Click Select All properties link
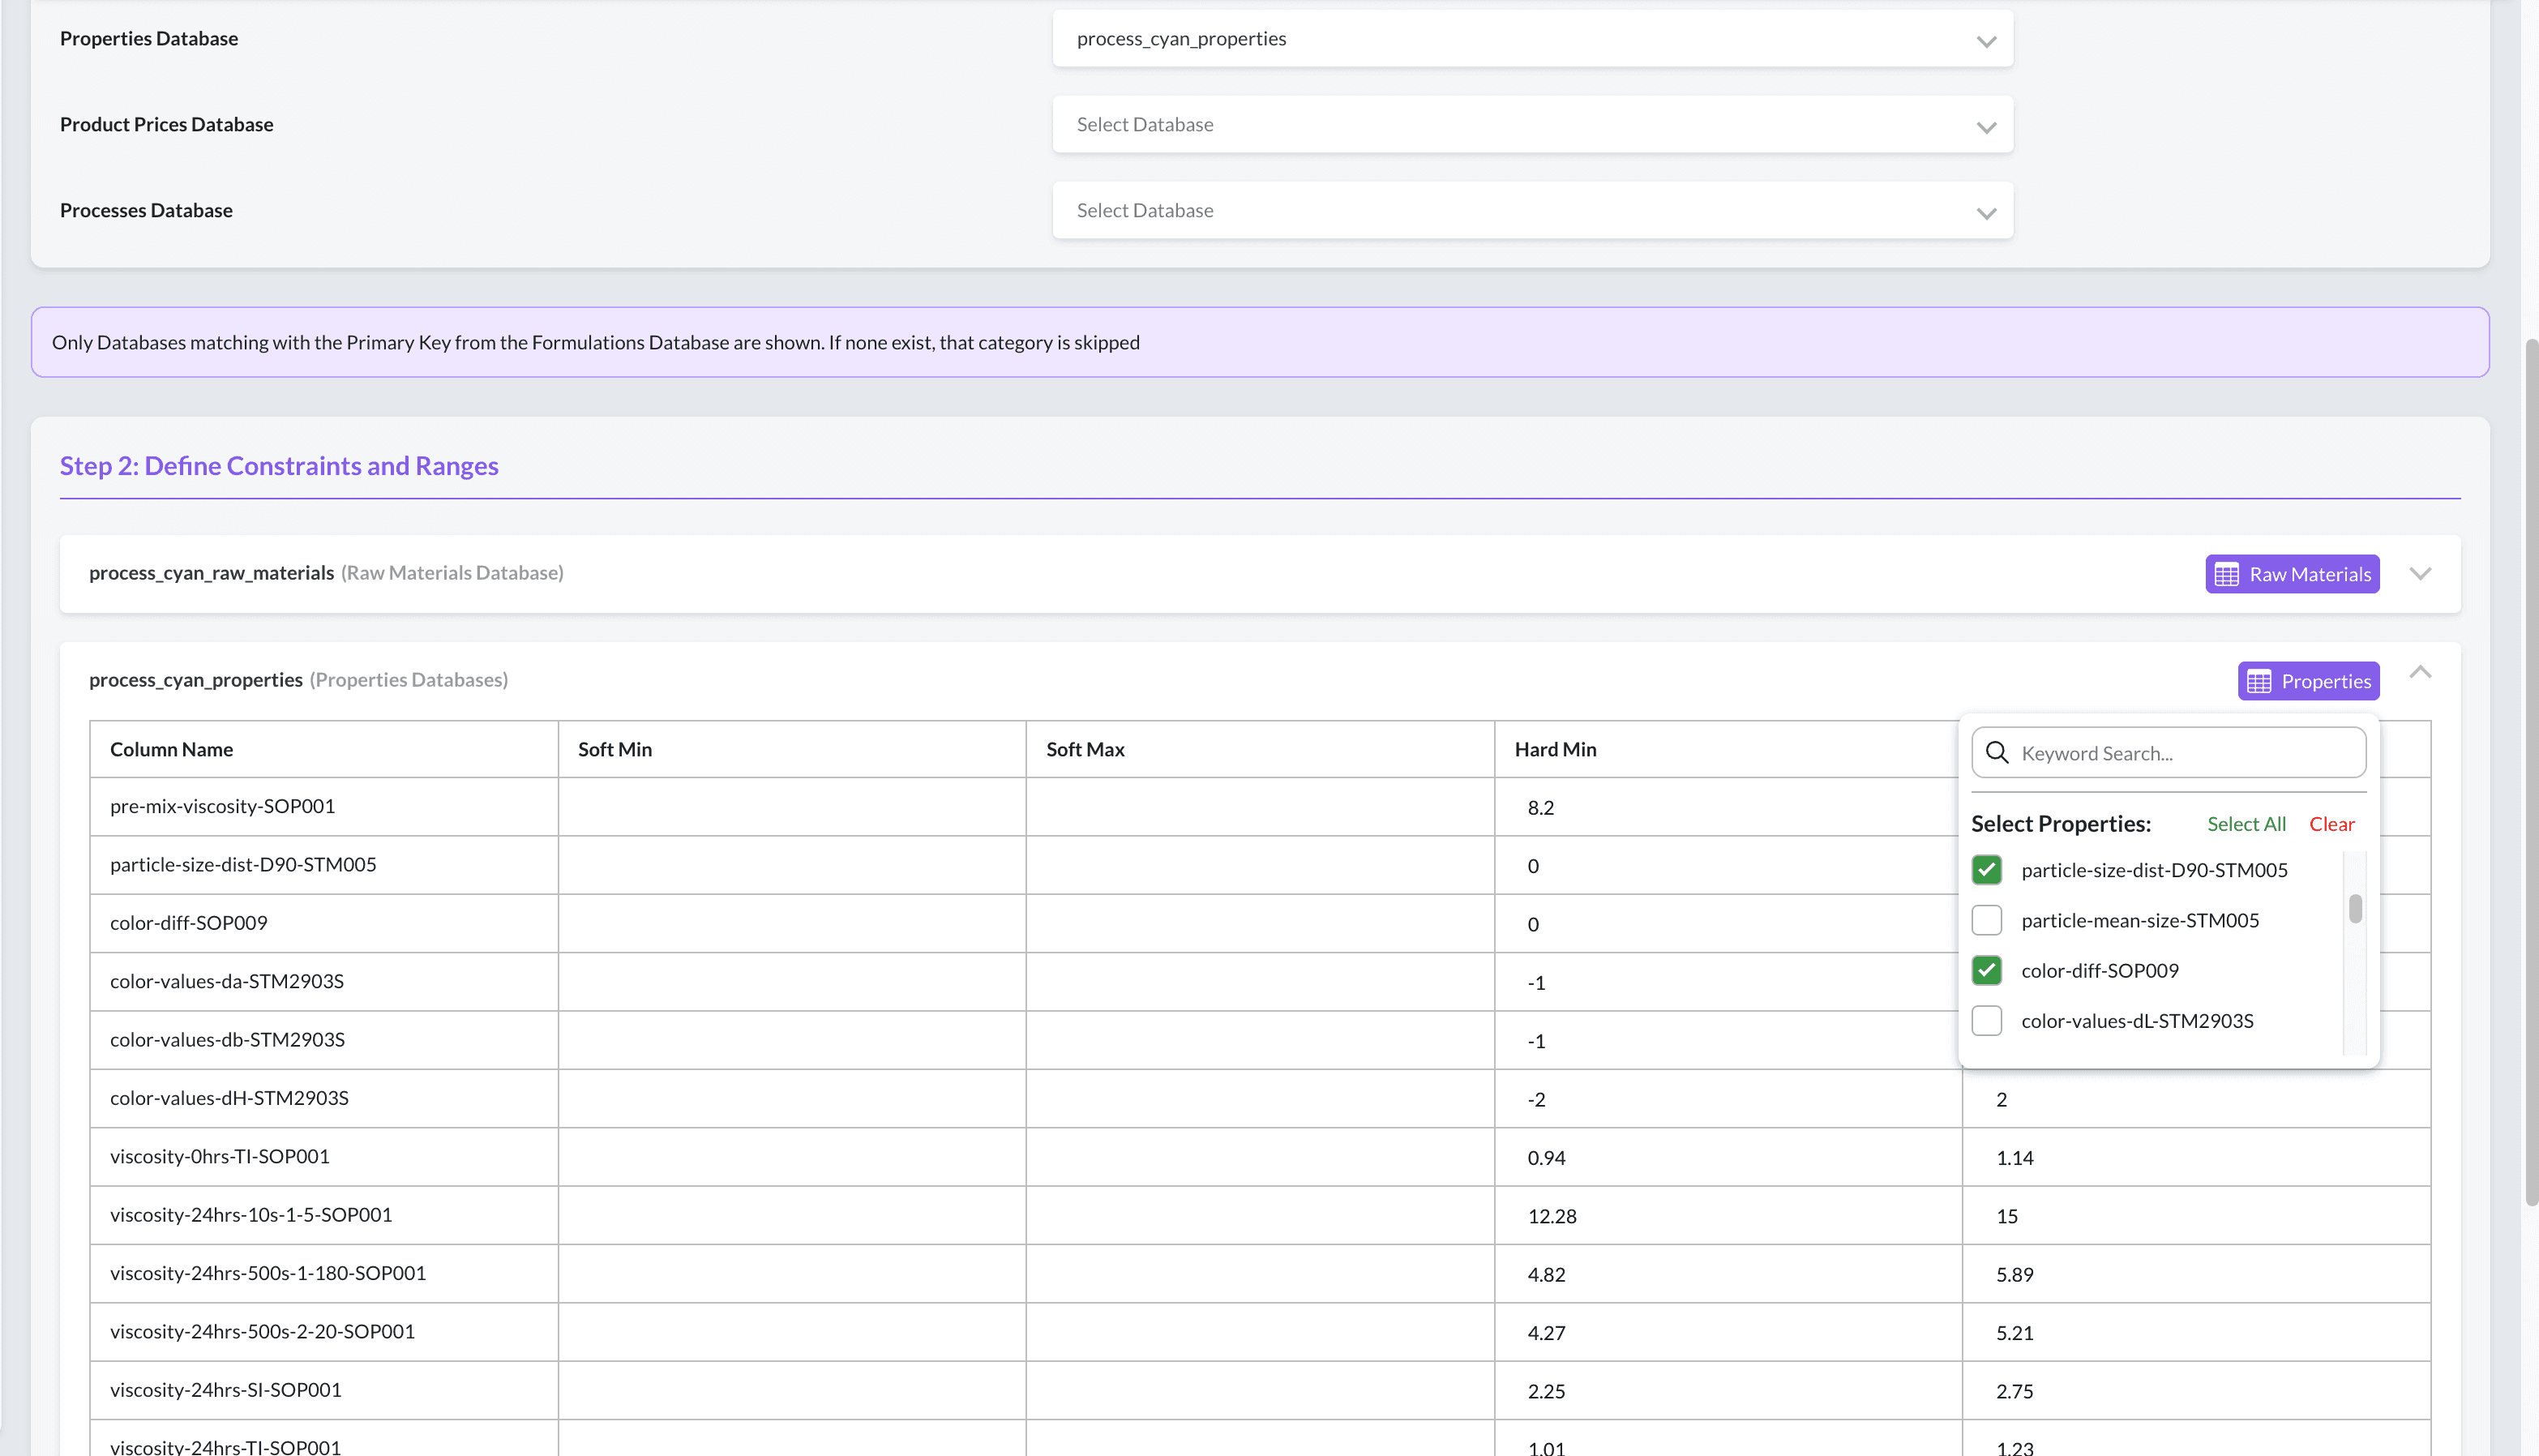Screen dimensions: 2539x1456 click(2245, 824)
